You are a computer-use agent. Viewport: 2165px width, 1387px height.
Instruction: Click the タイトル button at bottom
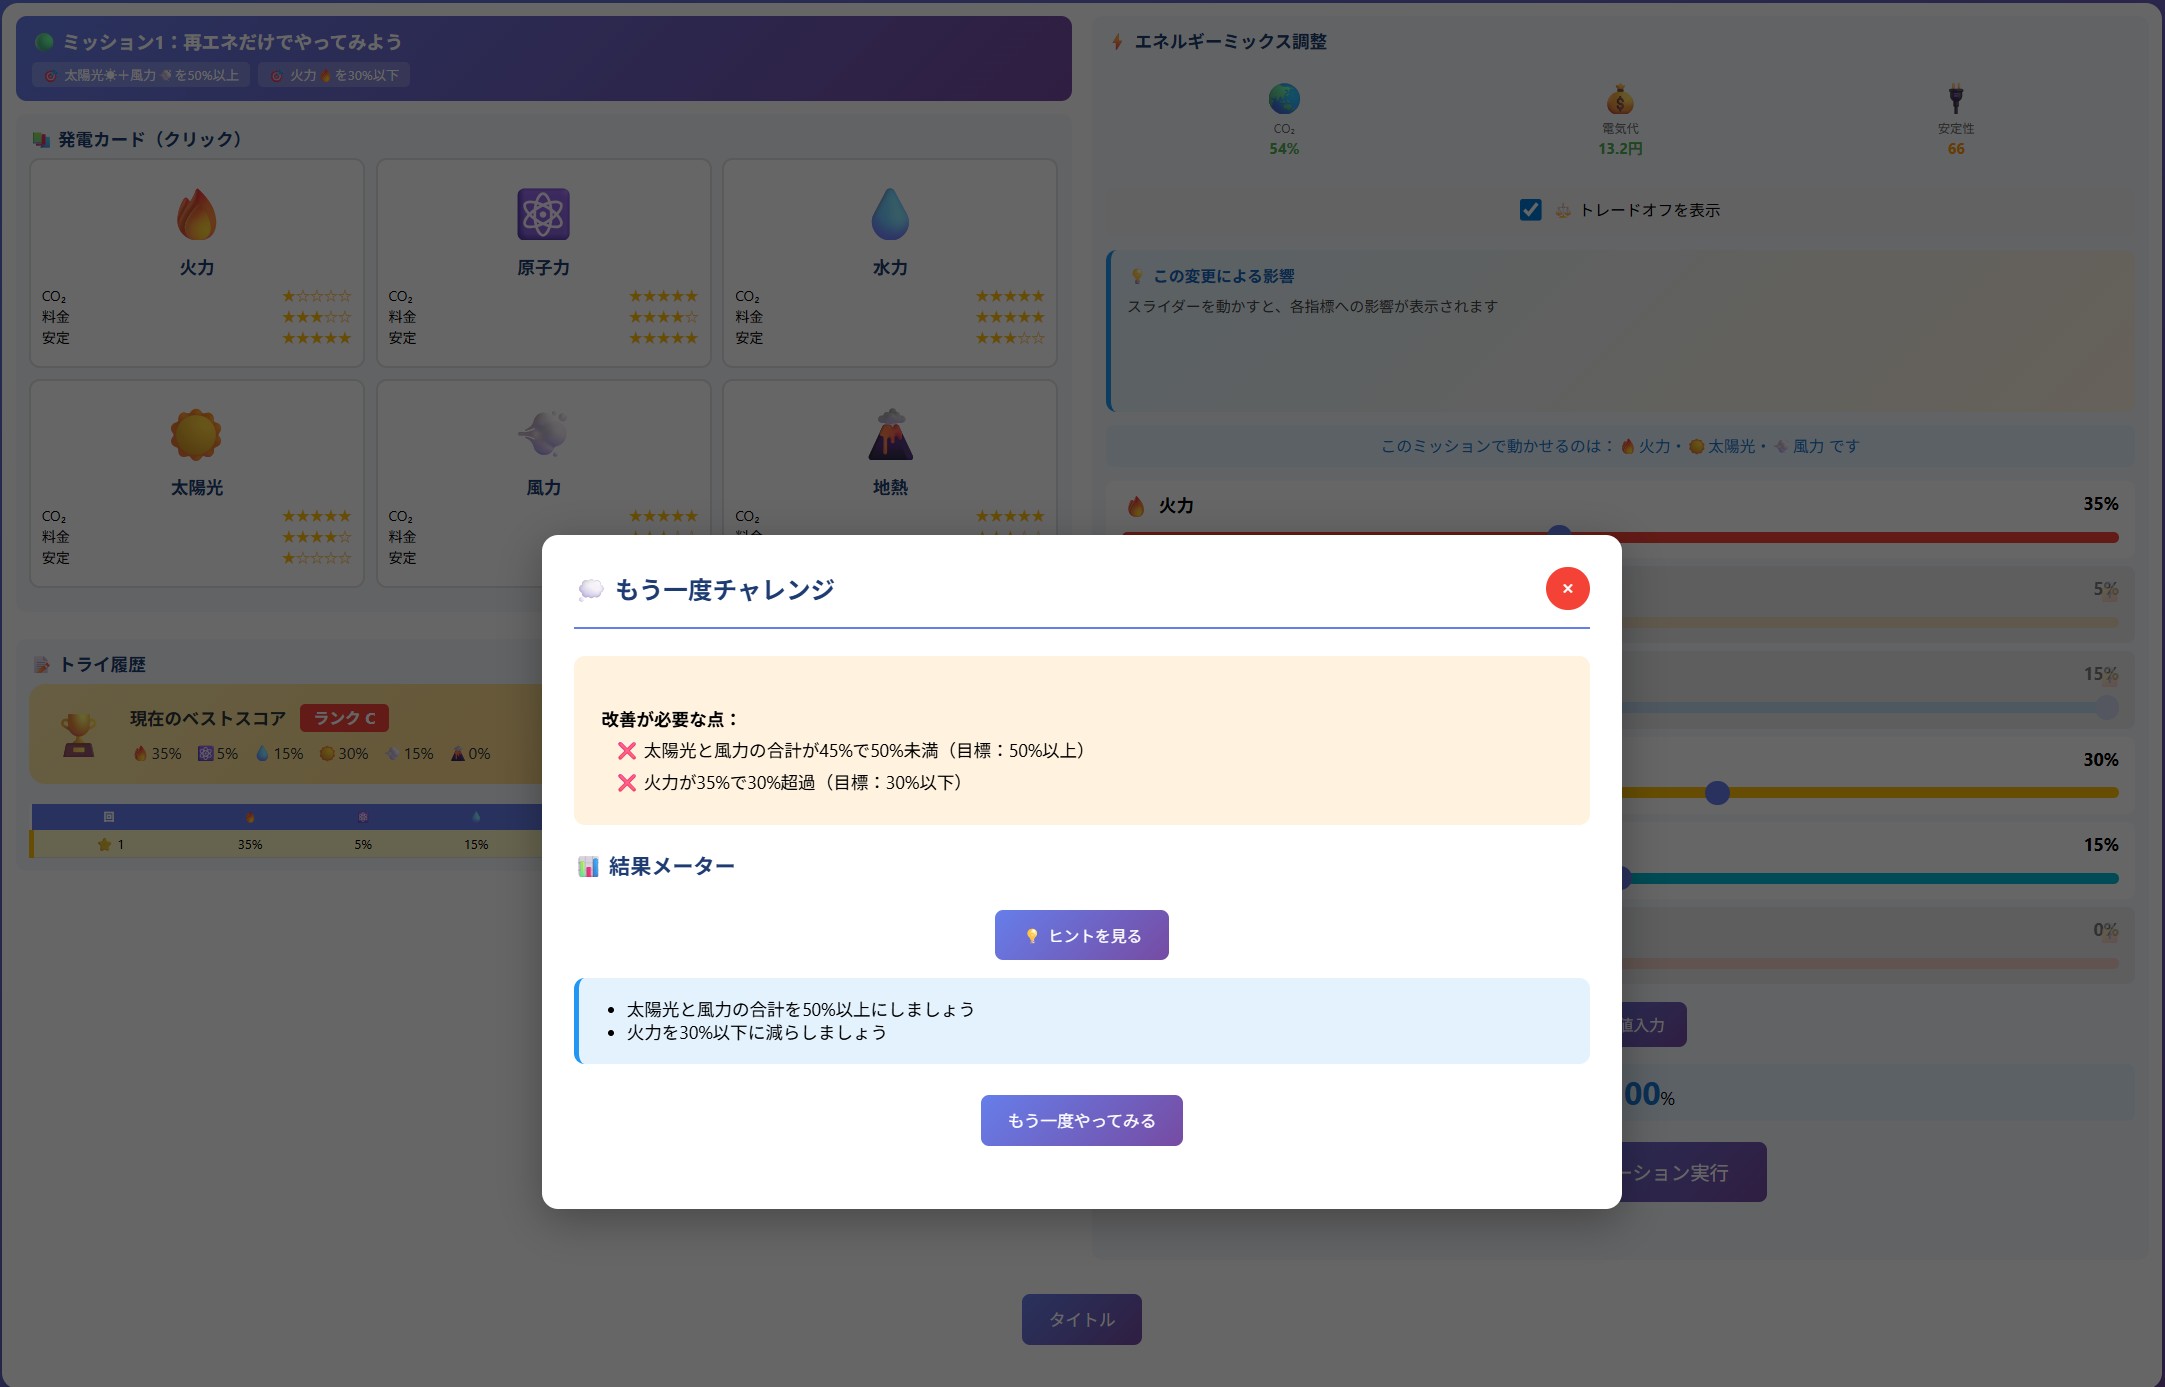click(1081, 1319)
